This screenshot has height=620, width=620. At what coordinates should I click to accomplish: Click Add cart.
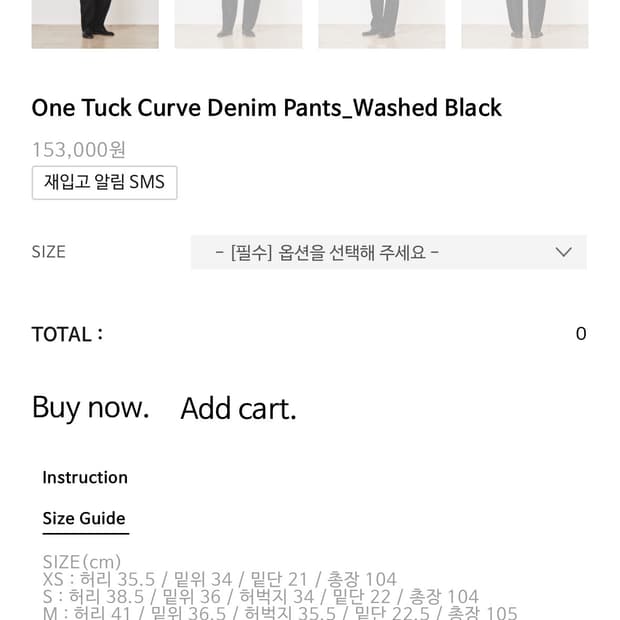pos(238,408)
